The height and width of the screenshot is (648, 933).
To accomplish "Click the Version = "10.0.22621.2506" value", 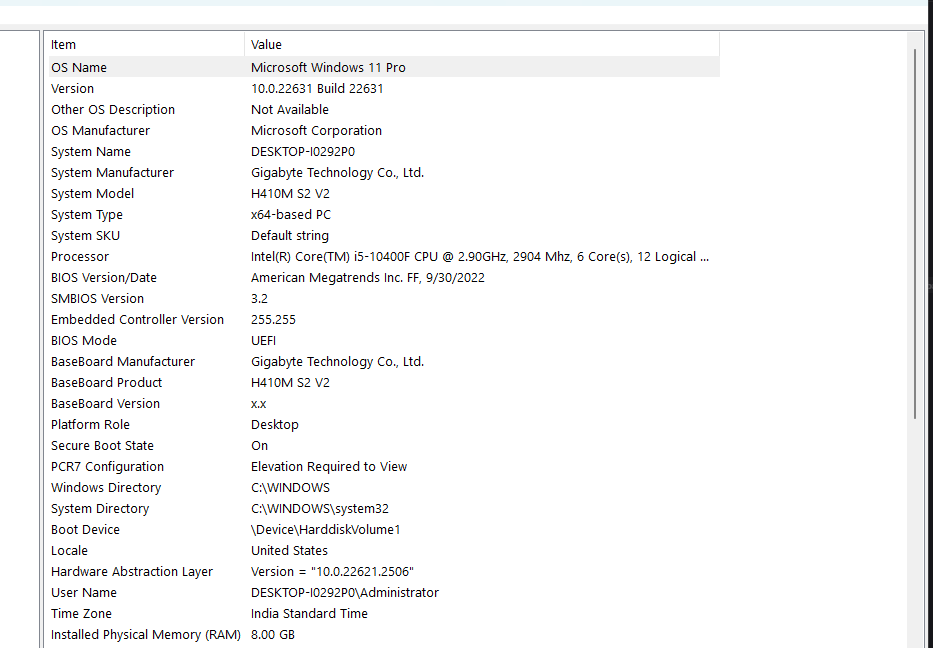I will pyautogui.click(x=333, y=572).
